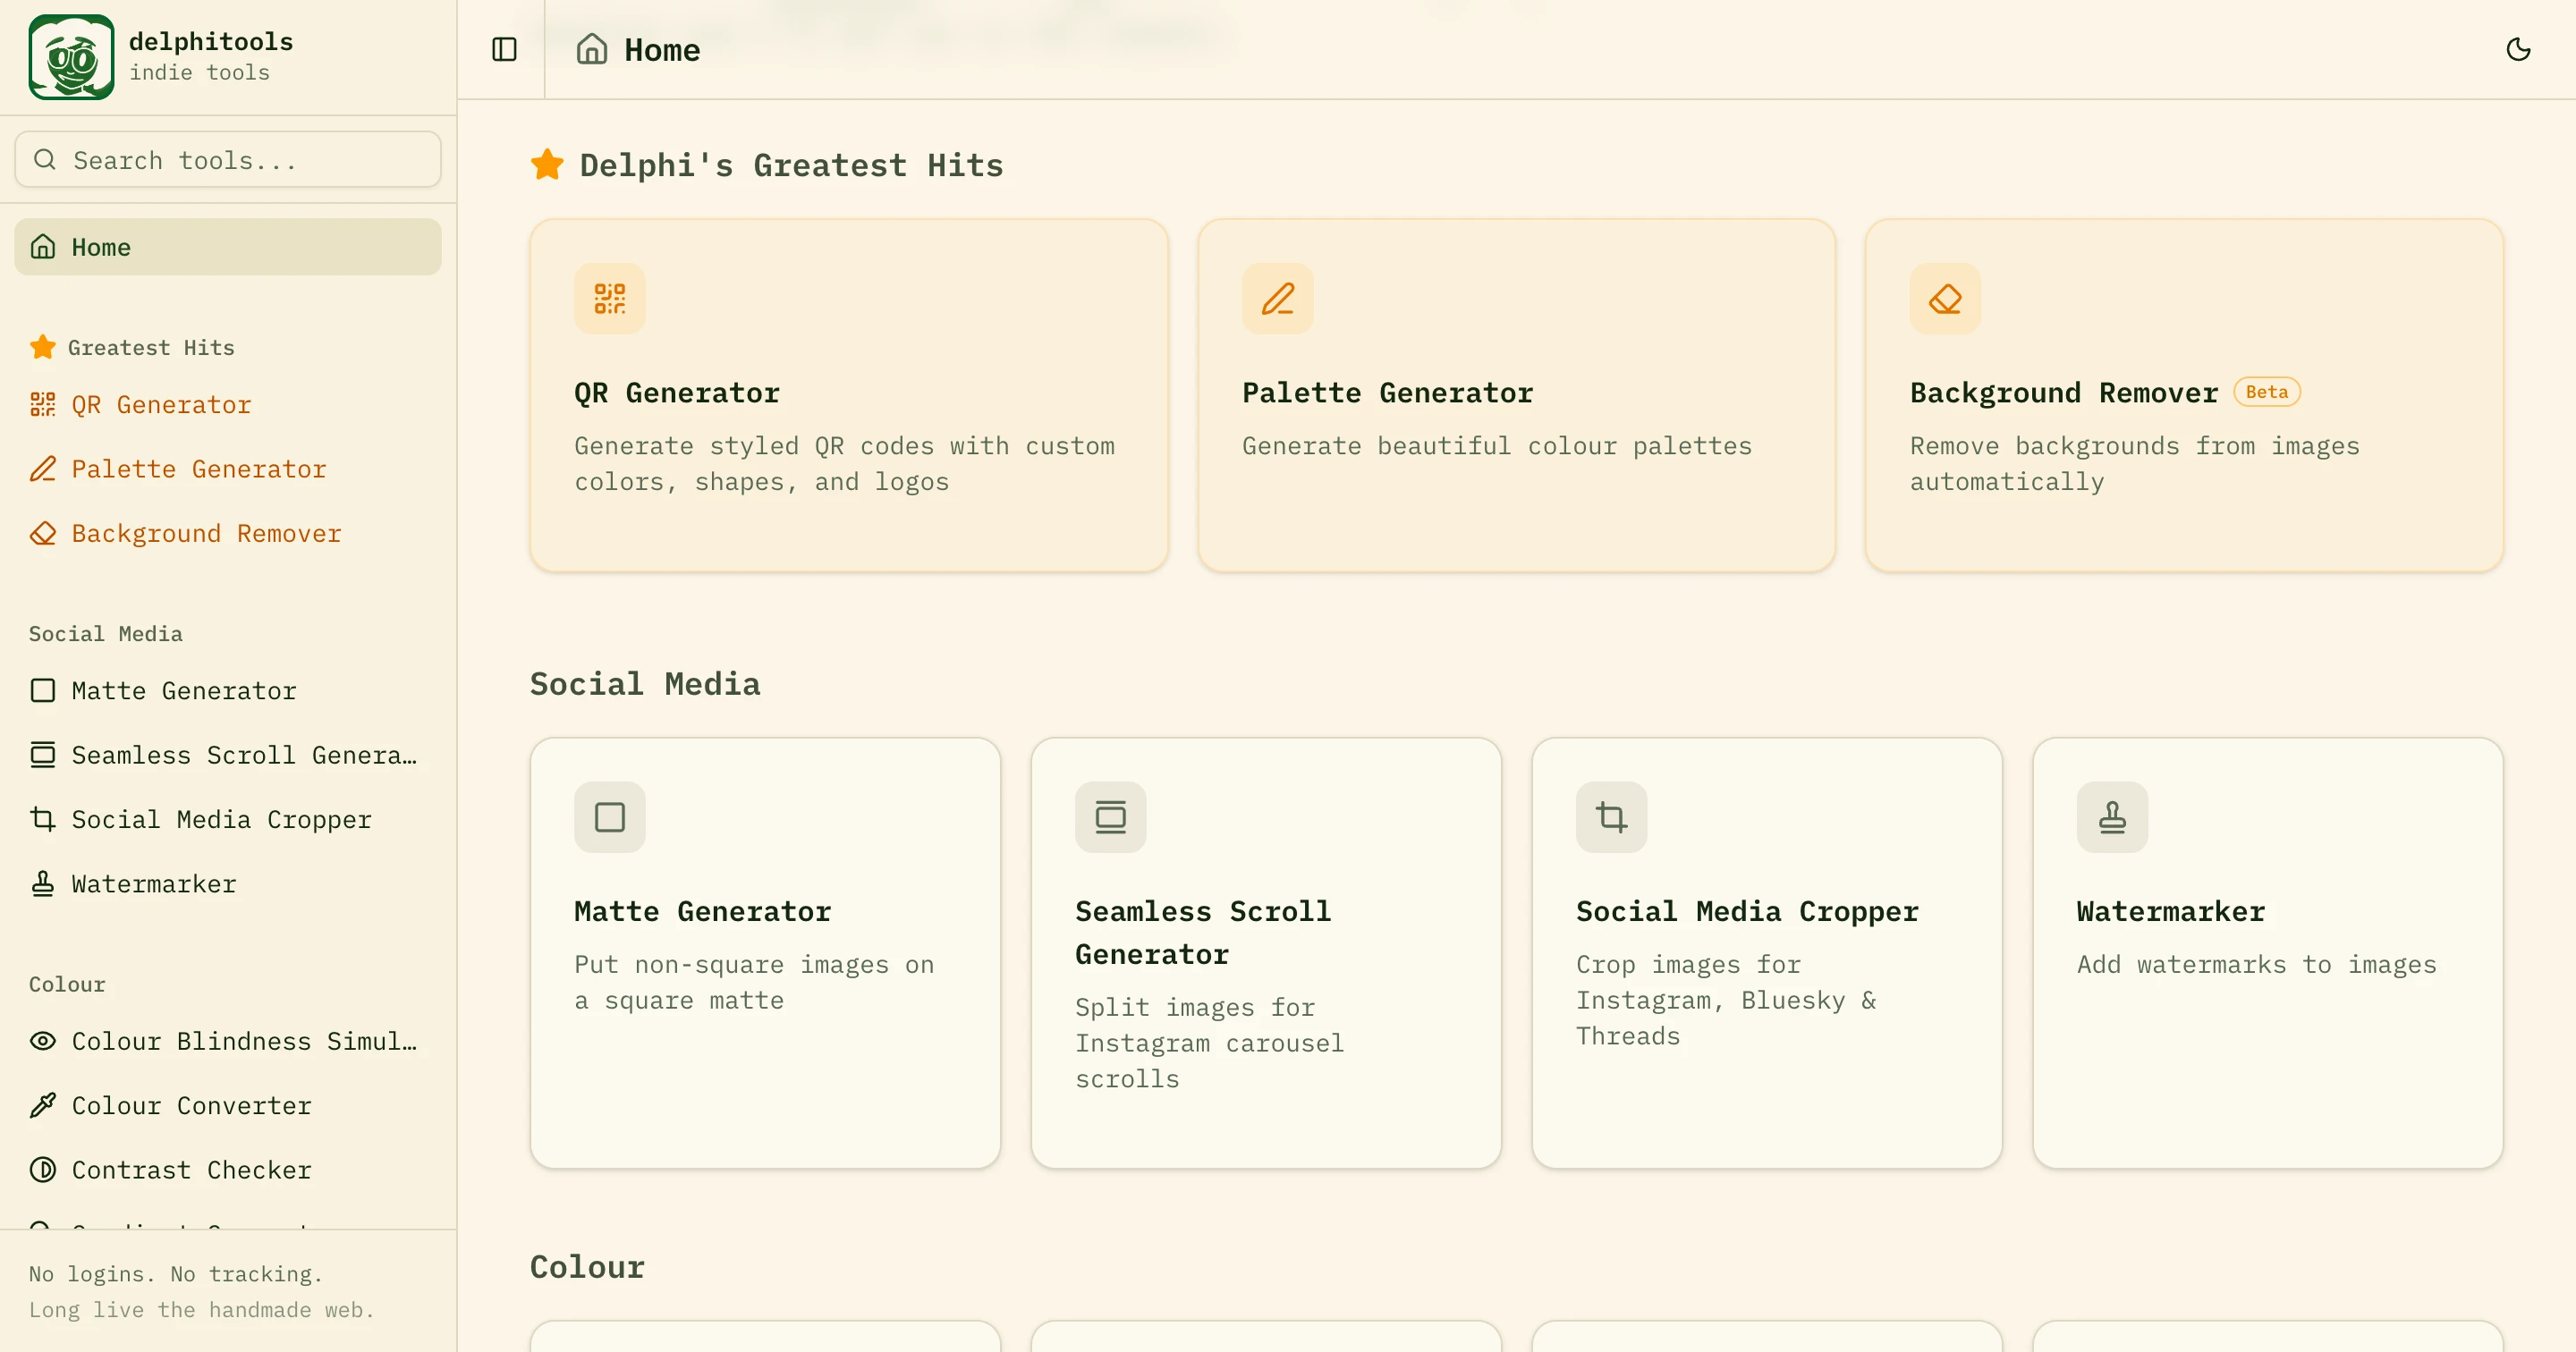Click the pencil icon on Palette Generator card
This screenshot has width=2576, height=1352.
[x=1278, y=299]
